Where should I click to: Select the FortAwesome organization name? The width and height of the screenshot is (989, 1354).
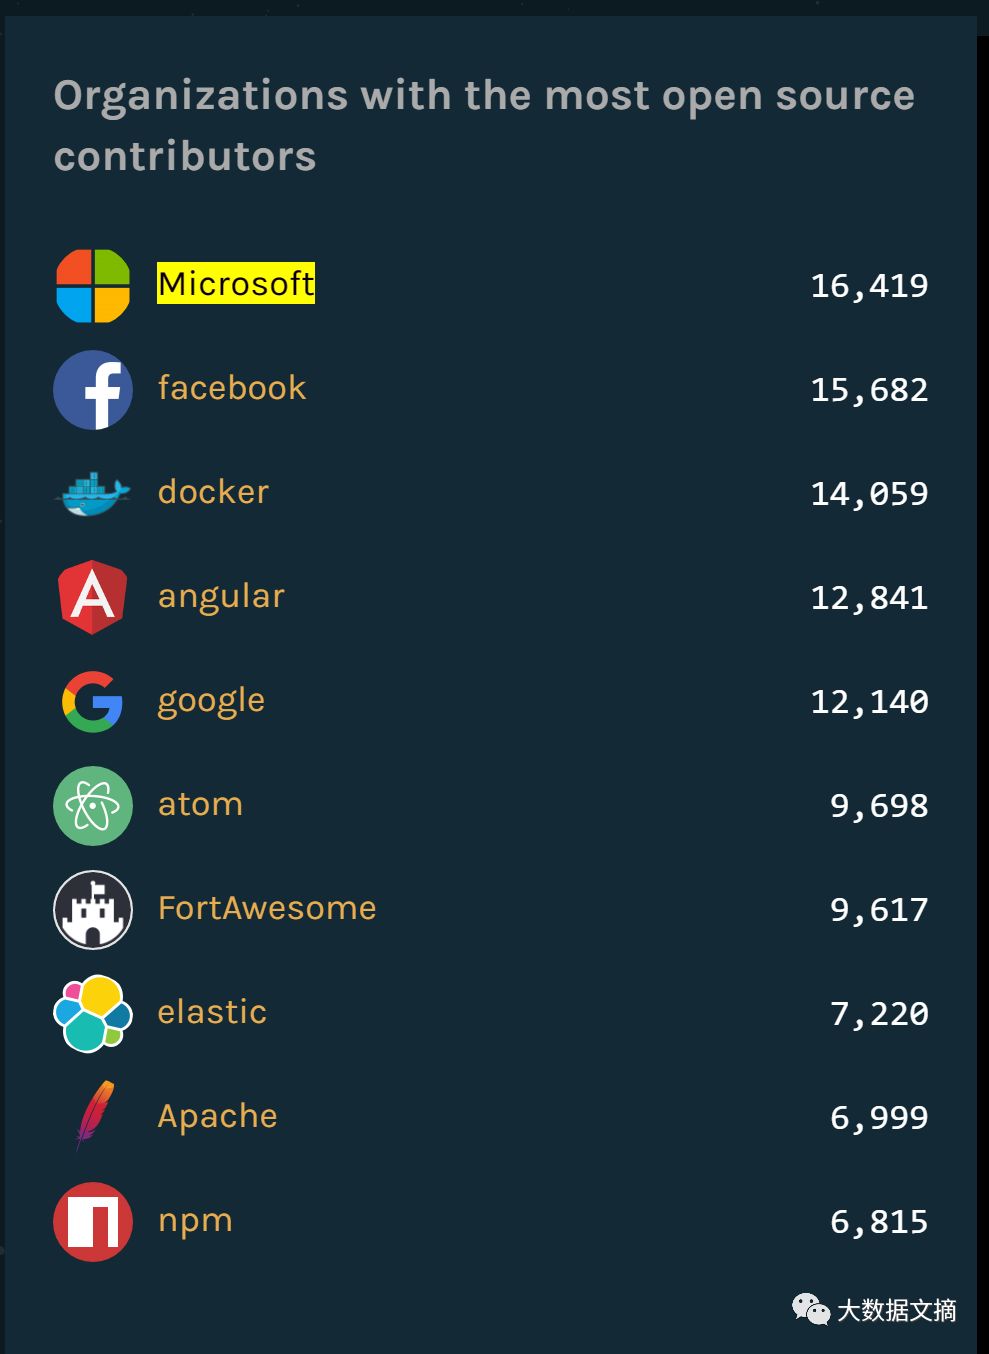[267, 908]
